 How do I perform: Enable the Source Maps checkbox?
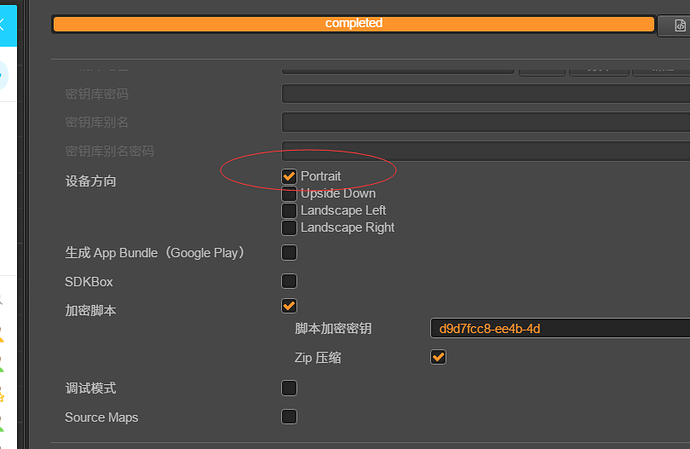point(289,417)
